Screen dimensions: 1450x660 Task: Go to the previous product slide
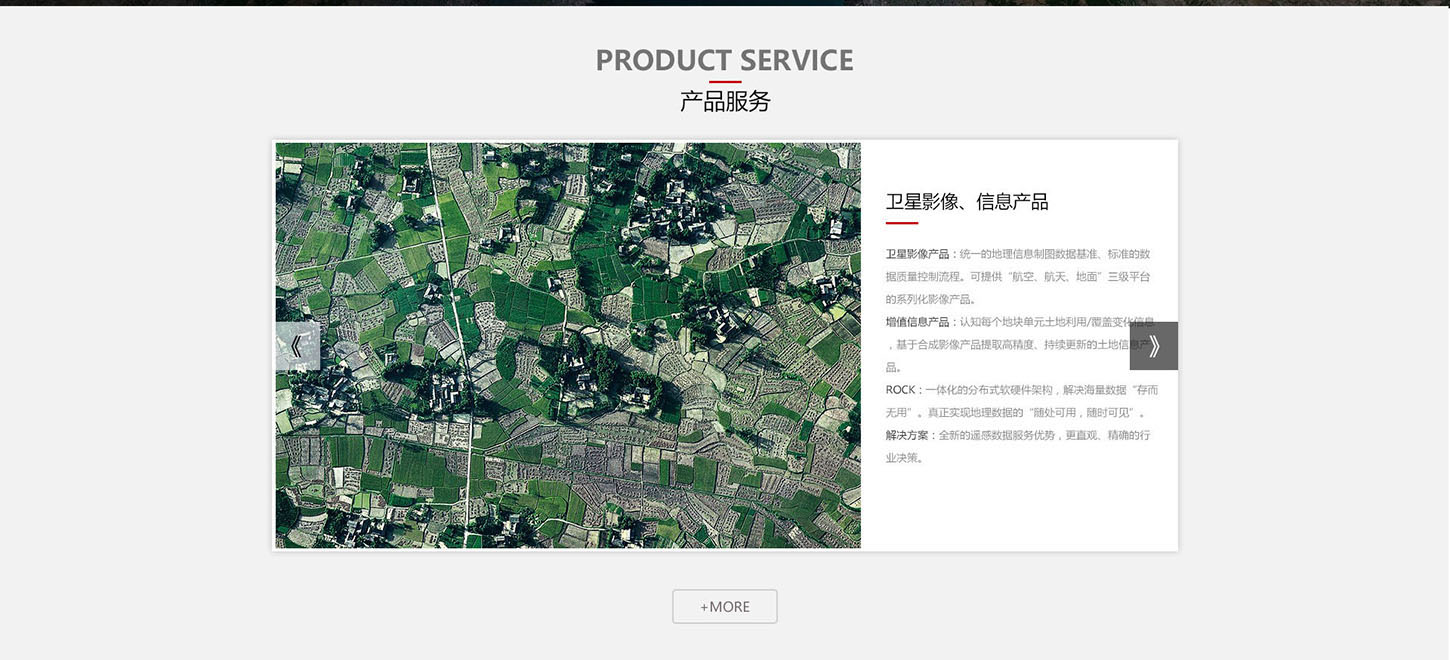click(x=297, y=346)
